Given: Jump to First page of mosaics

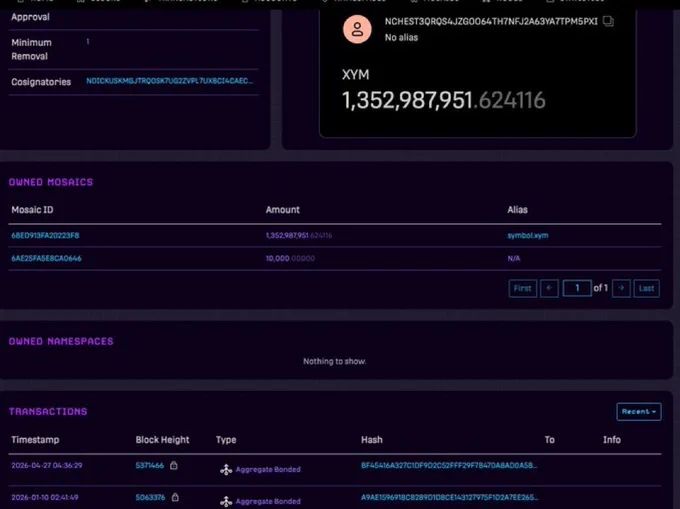Looking at the screenshot, I should tap(523, 288).
